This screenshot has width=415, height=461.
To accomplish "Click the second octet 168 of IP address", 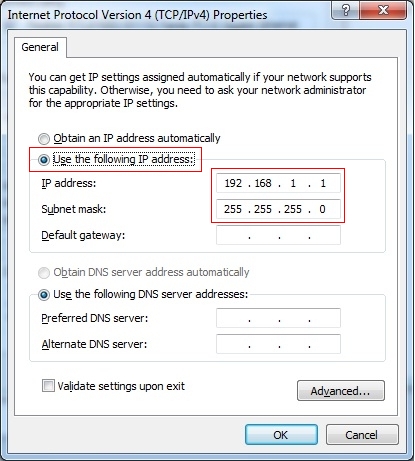I will click(x=263, y=183).
